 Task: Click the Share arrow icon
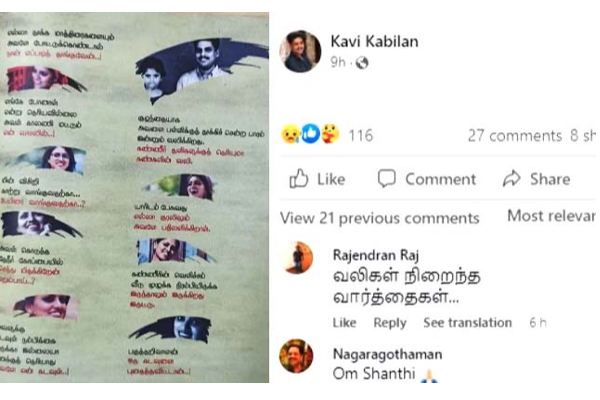(x=512, y=178)
